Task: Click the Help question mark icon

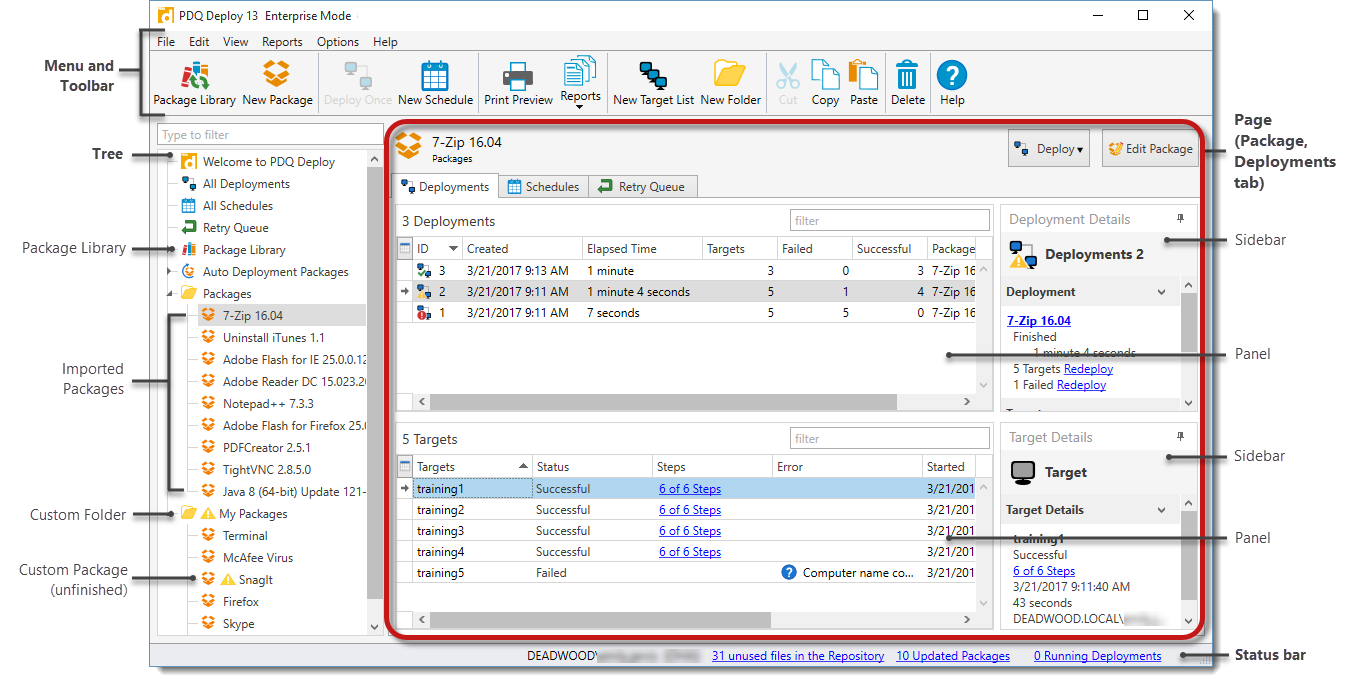Action: pyautogui.click(x=952, y=76)
